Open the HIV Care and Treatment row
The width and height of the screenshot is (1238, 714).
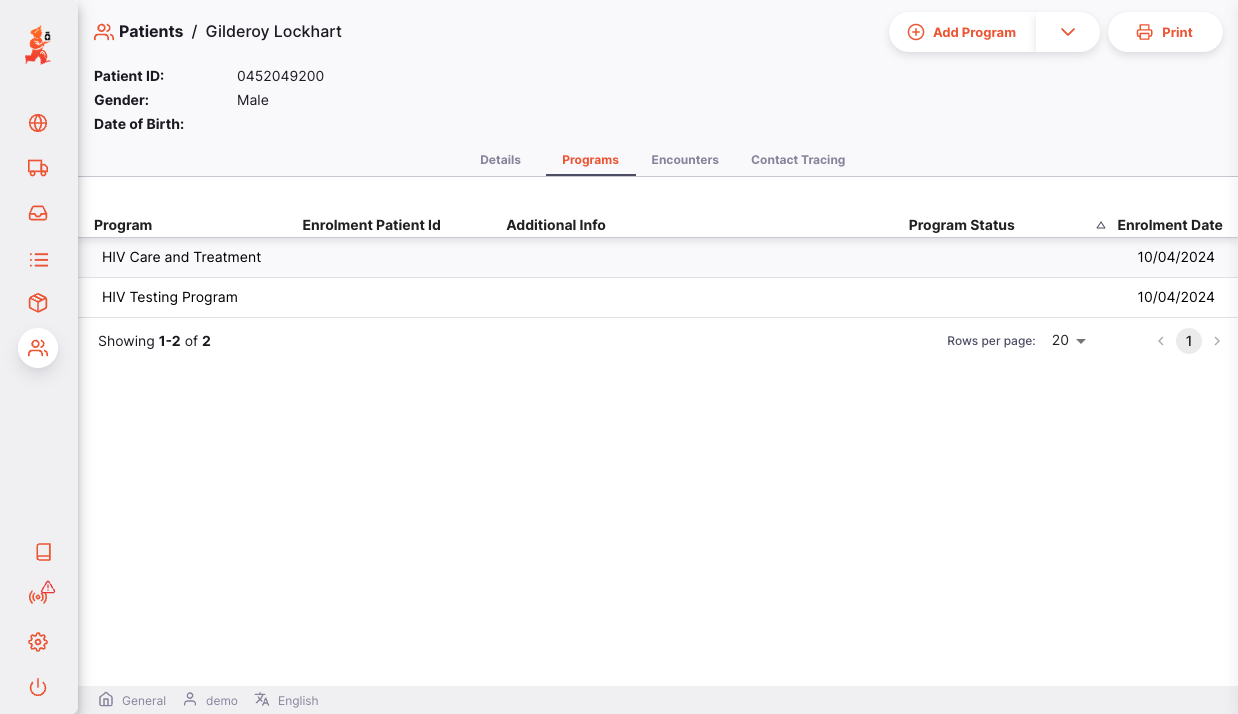pyautogui.click(x=181, y=257)
